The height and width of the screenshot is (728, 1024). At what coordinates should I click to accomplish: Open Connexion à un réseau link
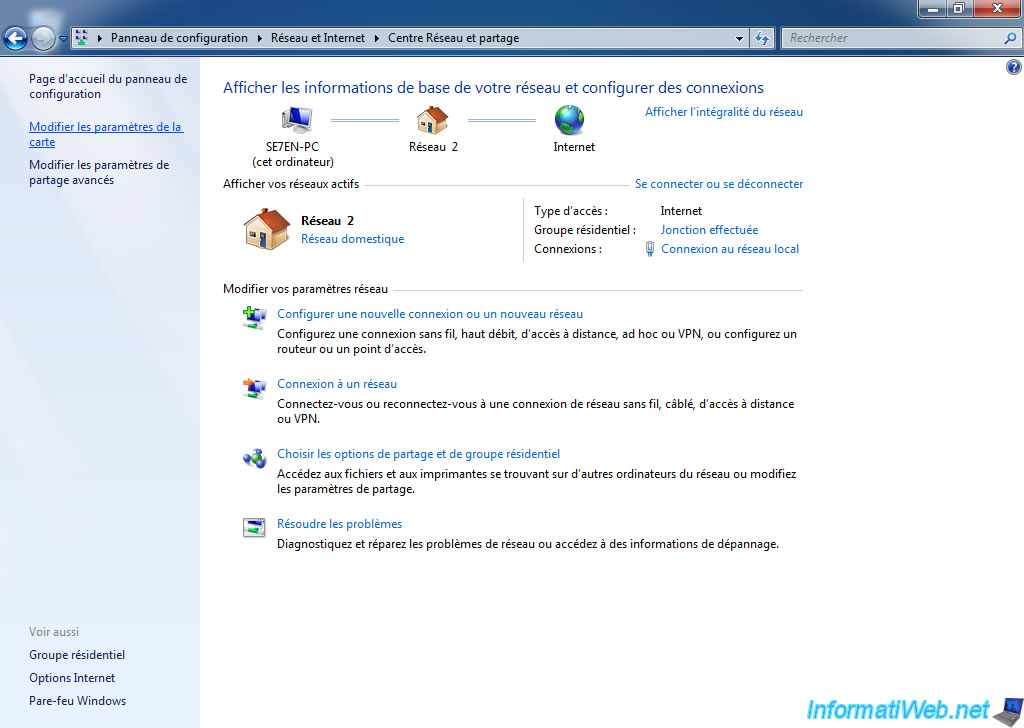tap(337, 384)
